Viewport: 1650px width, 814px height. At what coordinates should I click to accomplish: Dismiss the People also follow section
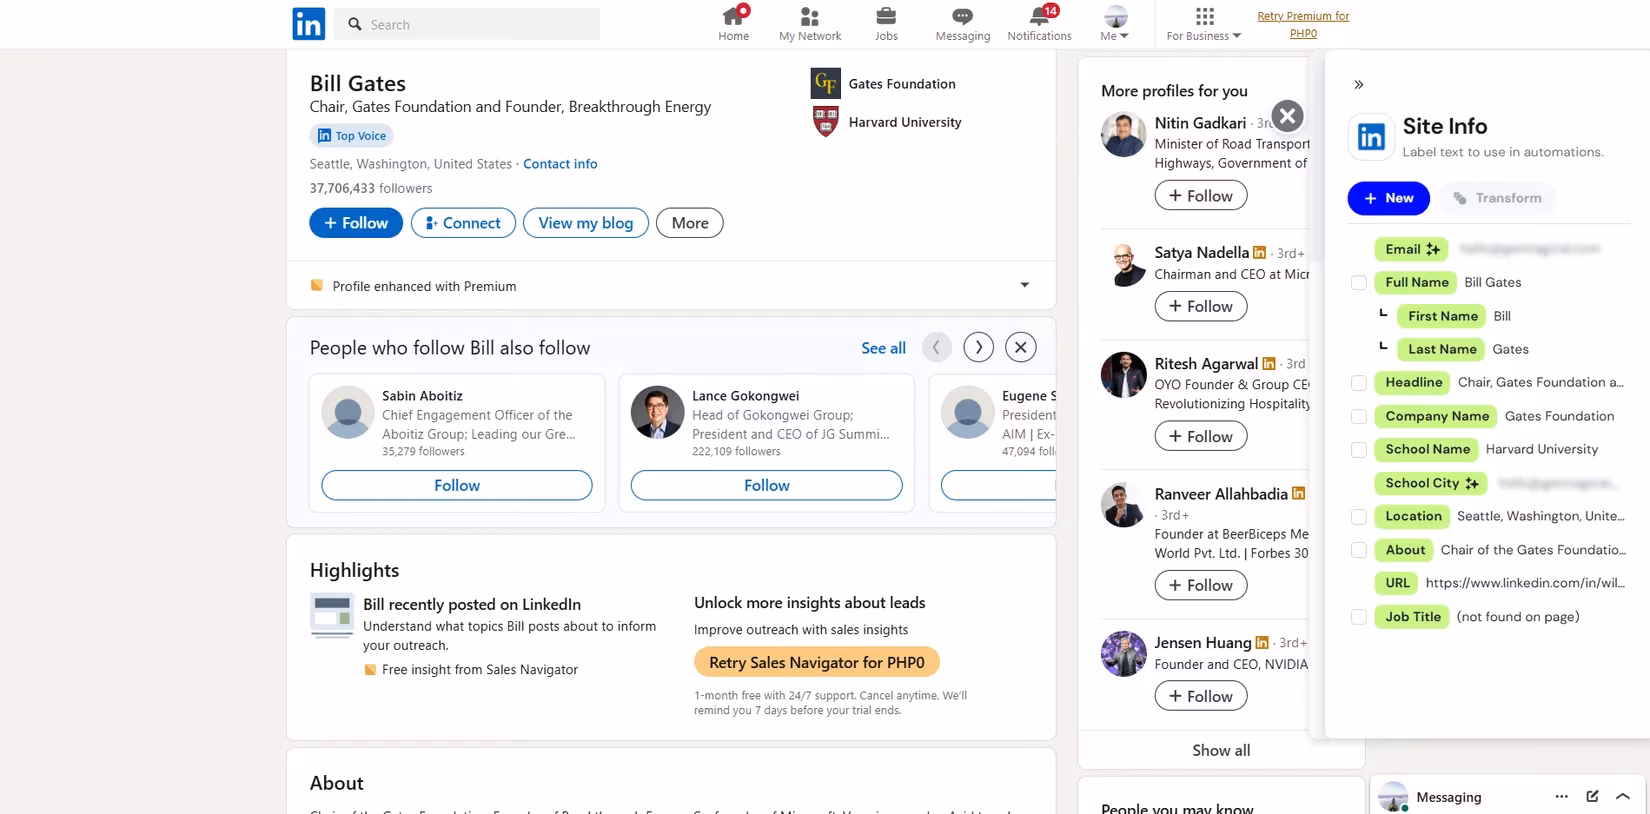click(x=1020, y=347)
